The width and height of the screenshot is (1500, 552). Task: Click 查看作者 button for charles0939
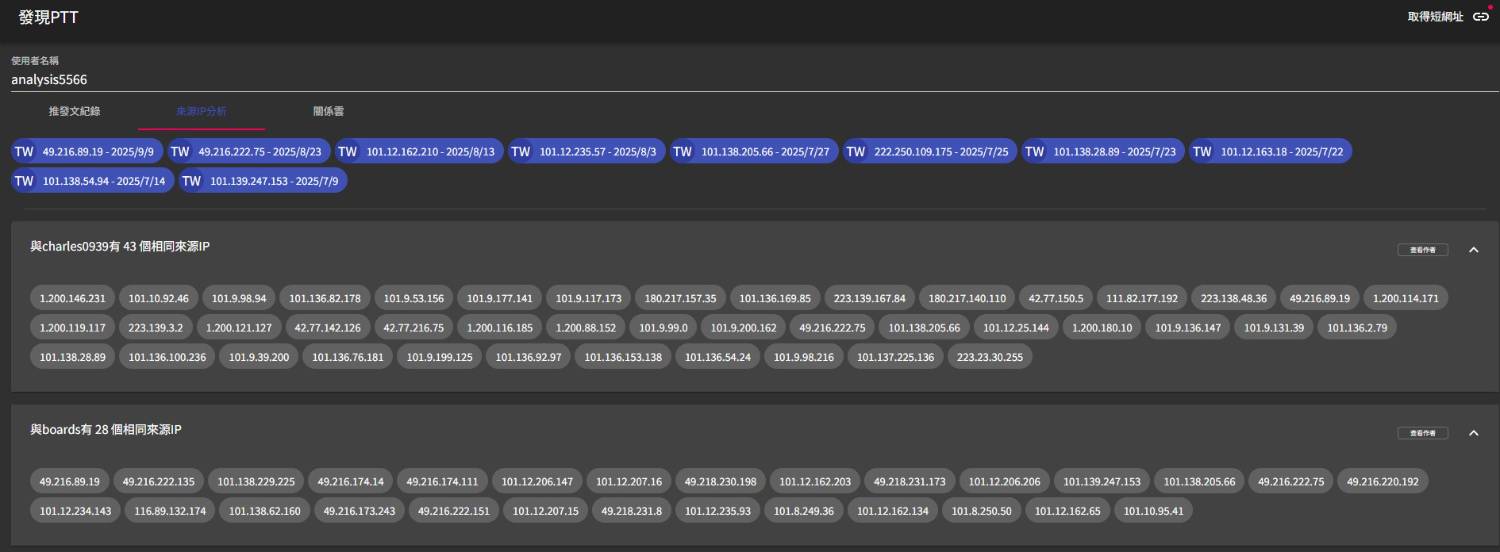(1422, 250)
